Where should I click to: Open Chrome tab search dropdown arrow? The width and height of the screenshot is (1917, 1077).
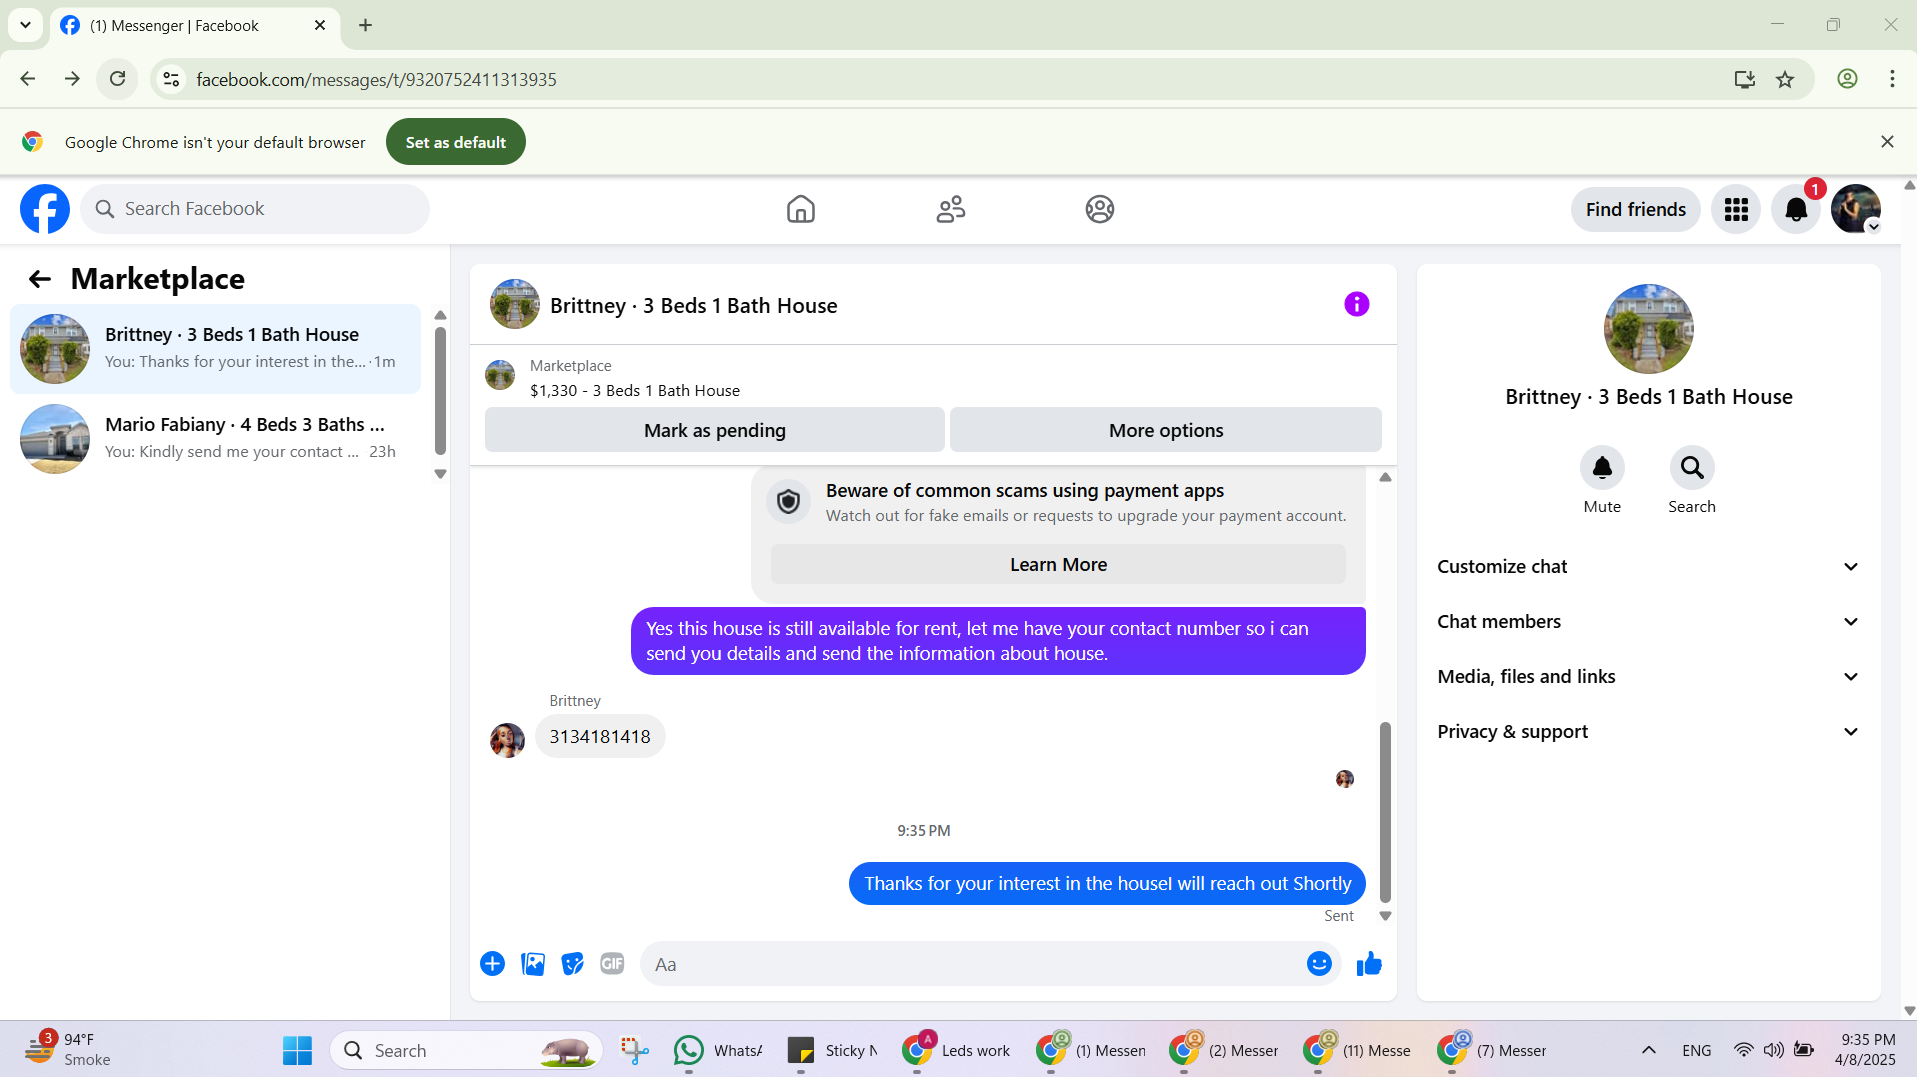click(25, 25)
